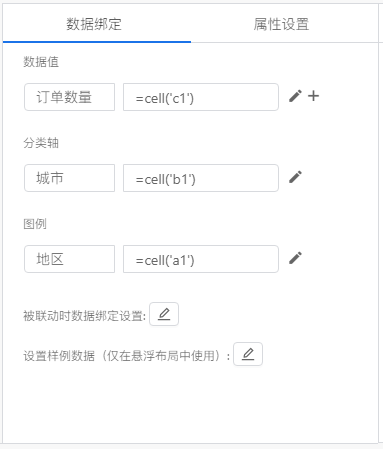Open 设置样例数据 edit button
The image size is (383, 449).
click(248, 354)
